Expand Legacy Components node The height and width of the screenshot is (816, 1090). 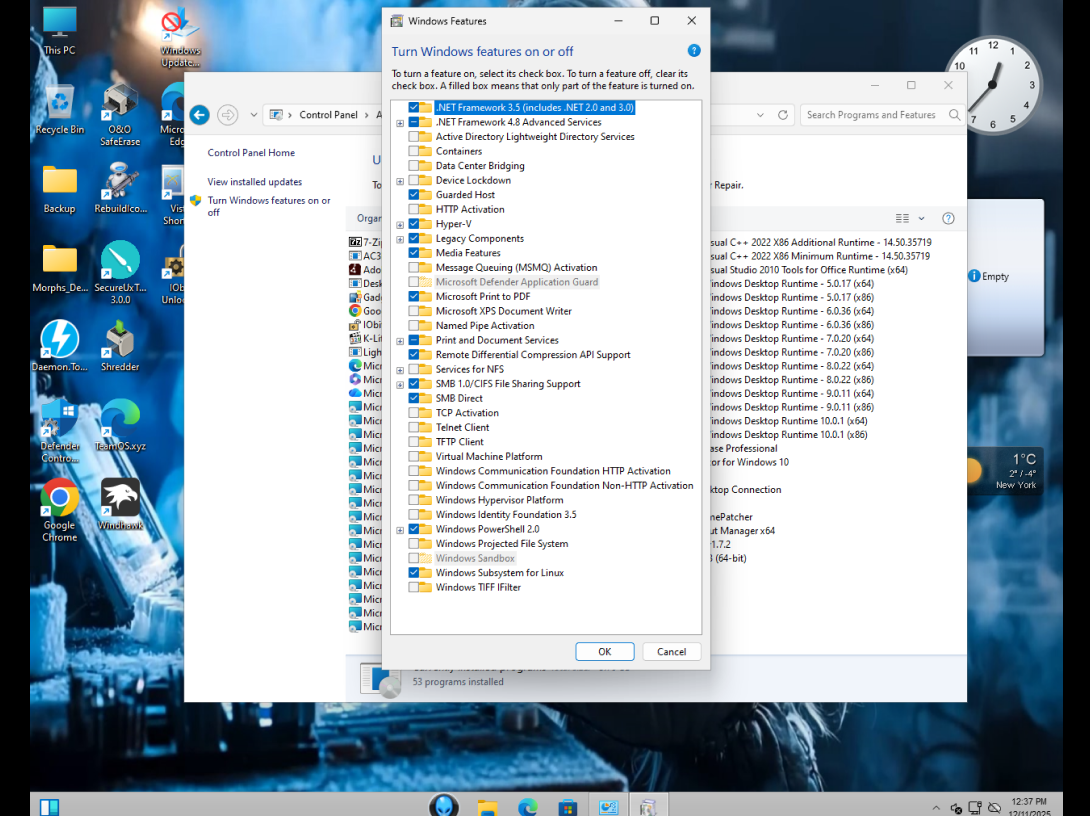[x=400, y=240]
